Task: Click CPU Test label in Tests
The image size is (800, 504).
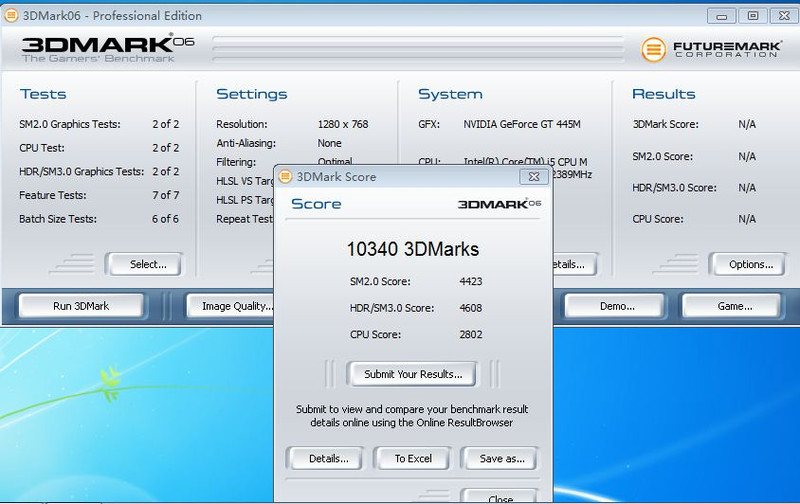Action: coord(42,148)
